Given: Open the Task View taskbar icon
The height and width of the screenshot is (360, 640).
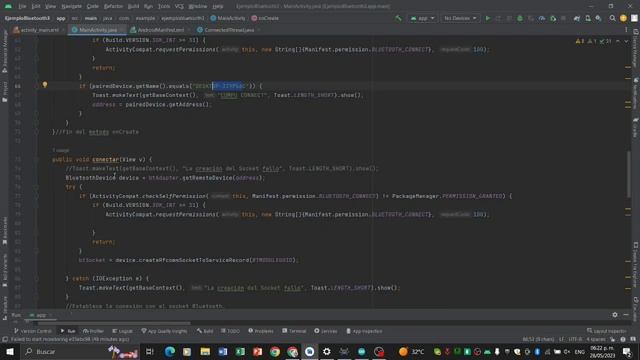Looking at the screenshot, I should 149,351.
